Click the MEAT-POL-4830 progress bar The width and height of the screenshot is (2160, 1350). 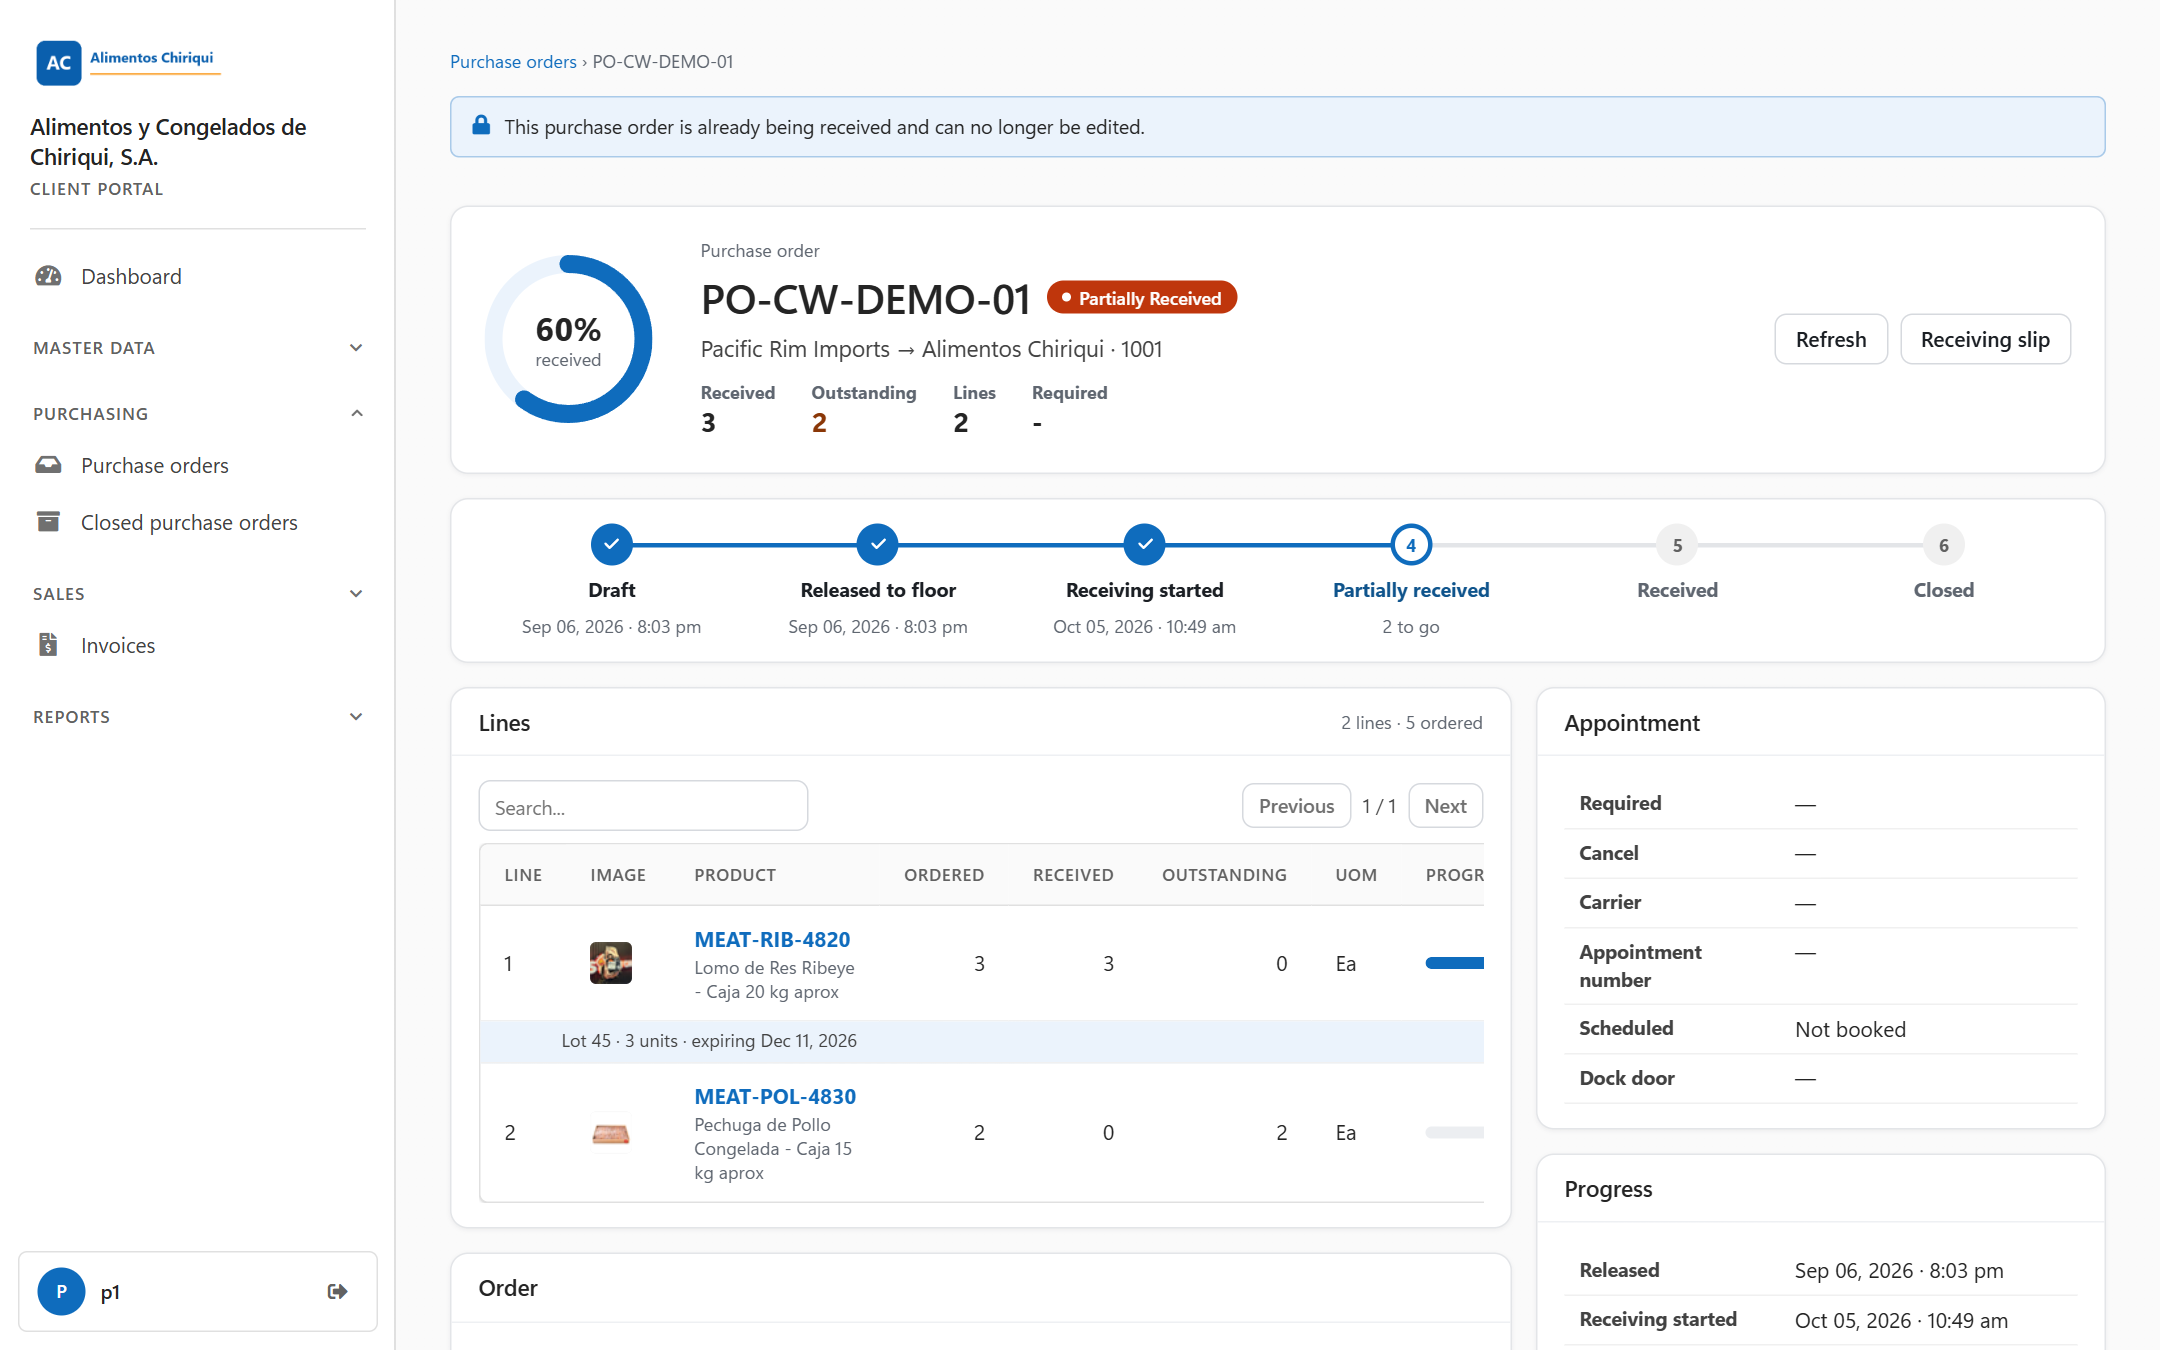pyautogui.click(x=1454, y=1133)
